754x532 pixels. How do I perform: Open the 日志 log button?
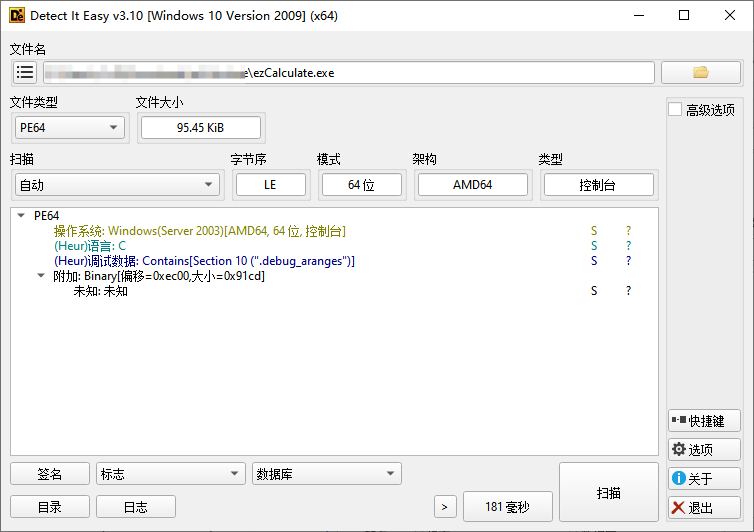(136, 507)
